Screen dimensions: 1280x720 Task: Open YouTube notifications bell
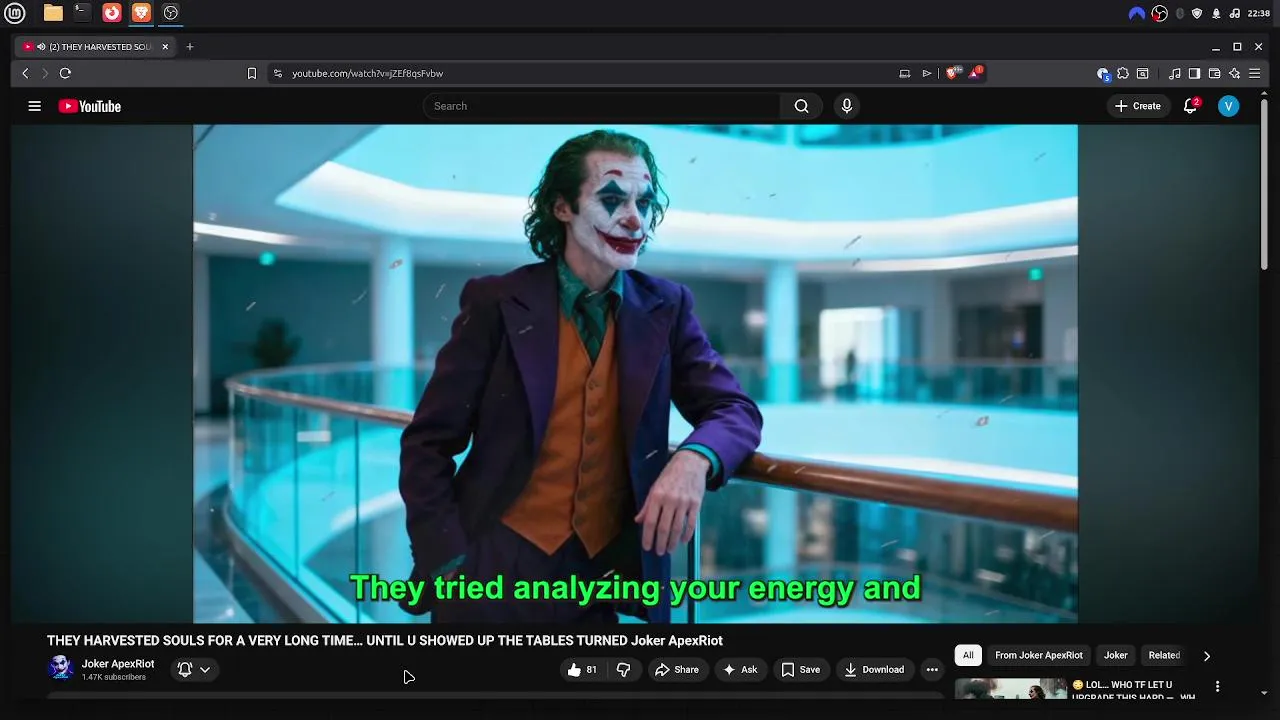1190,106
